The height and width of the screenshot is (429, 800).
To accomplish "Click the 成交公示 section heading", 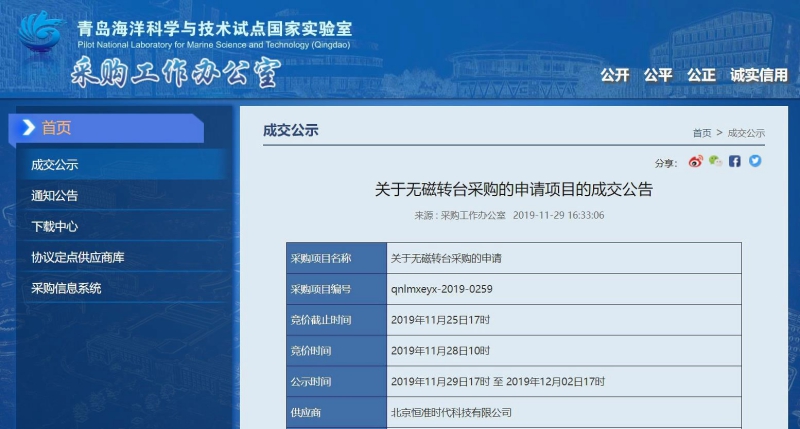I will pyautogui.click(x=290, y=130).
